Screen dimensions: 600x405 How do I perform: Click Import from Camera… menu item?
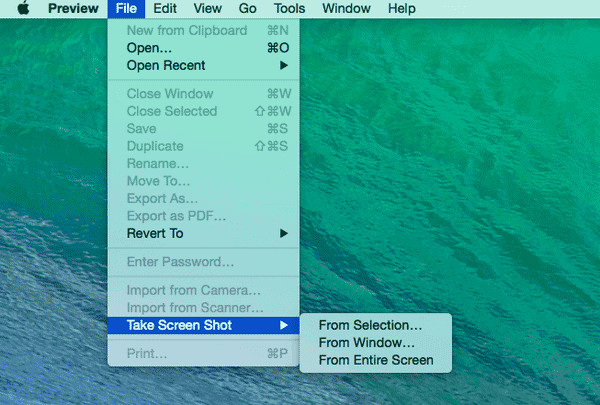(193, 290)
